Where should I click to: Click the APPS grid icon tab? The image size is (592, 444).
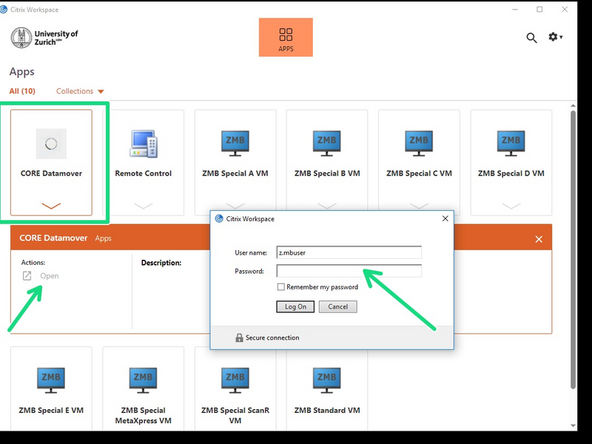click(286, 37)
